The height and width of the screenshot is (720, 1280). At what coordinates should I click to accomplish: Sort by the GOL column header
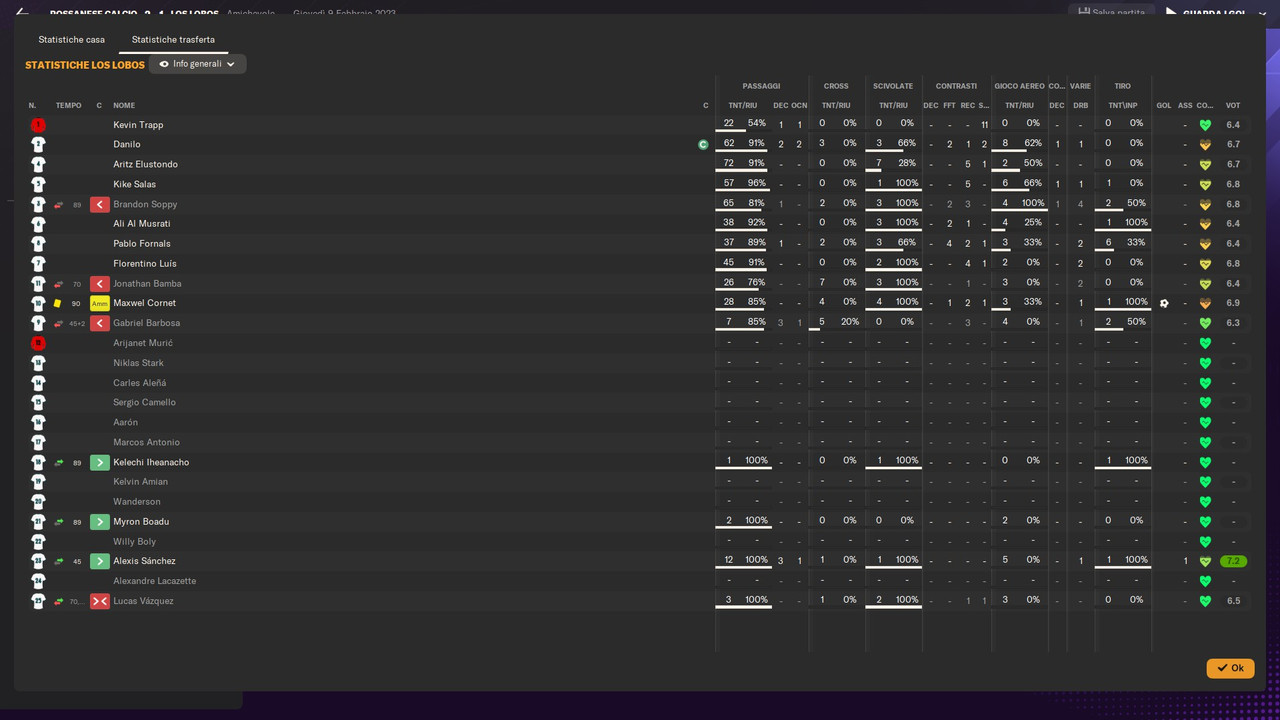pos(1164,105)
